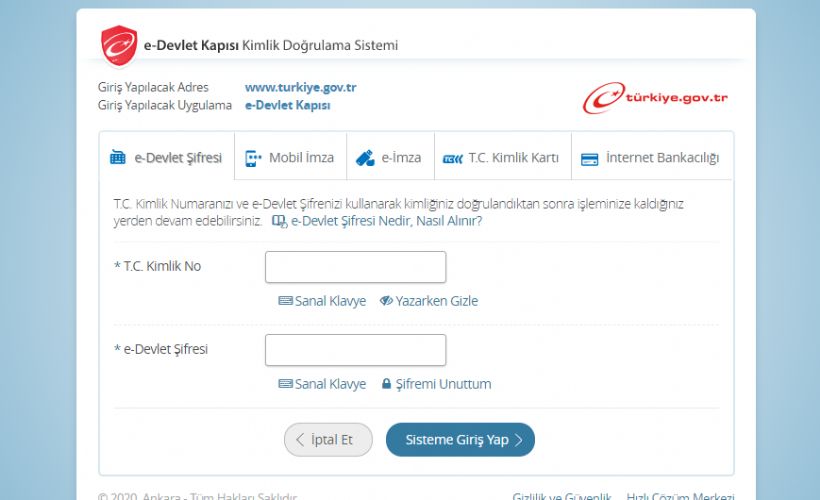Open the Hızlı Çözüm Merkezi footer link
Viewport: 820px width, 500px height.
[x=680, y=496]
